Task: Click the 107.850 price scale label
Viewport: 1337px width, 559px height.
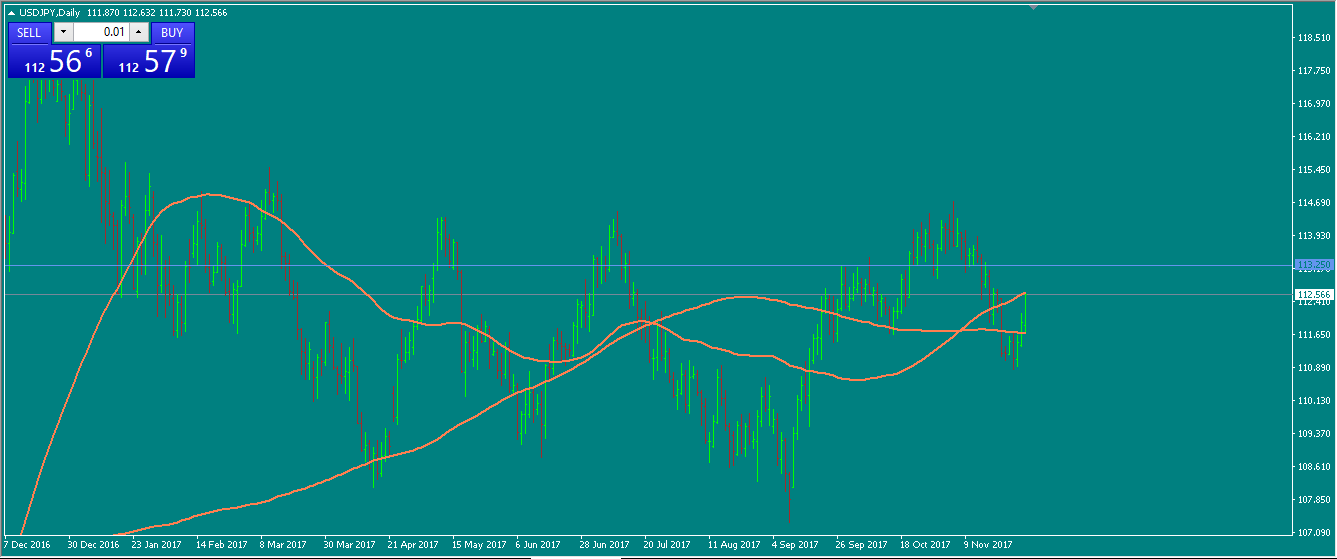Action: point(1313,500)
